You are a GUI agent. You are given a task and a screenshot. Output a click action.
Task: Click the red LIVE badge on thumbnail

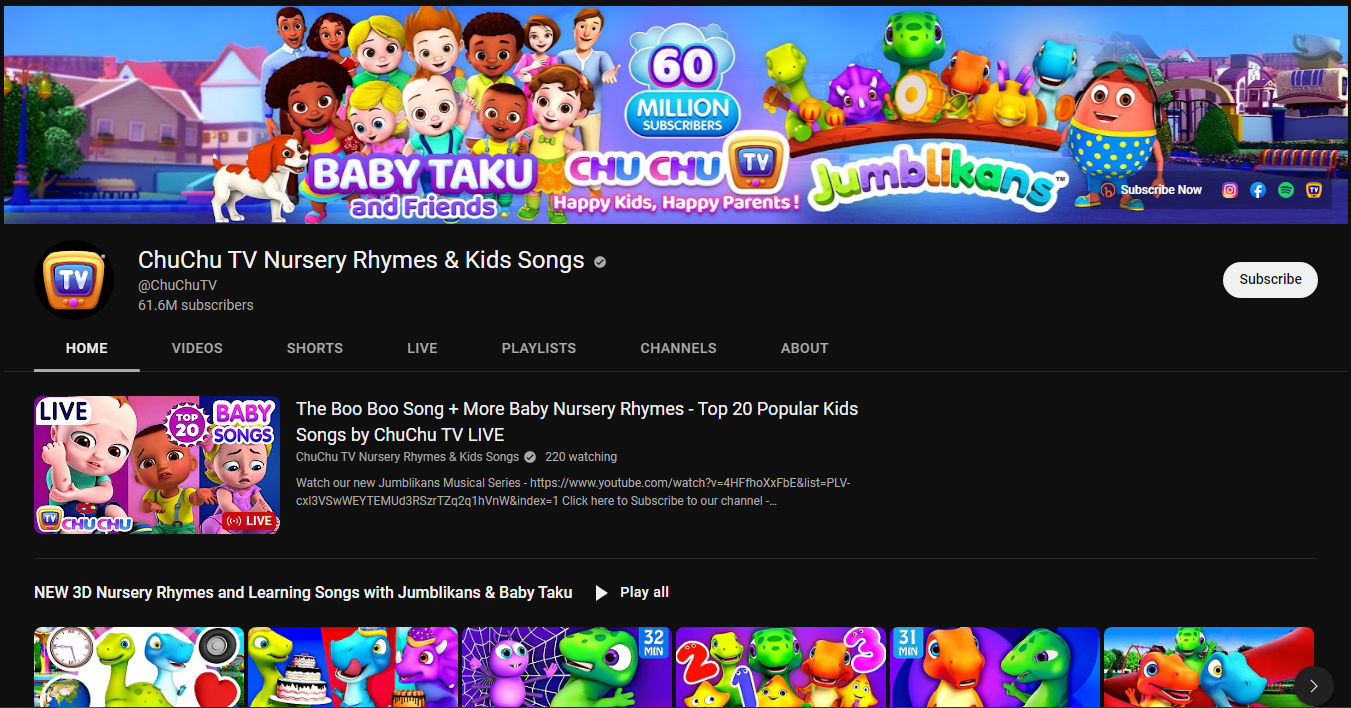pos(249,520)
